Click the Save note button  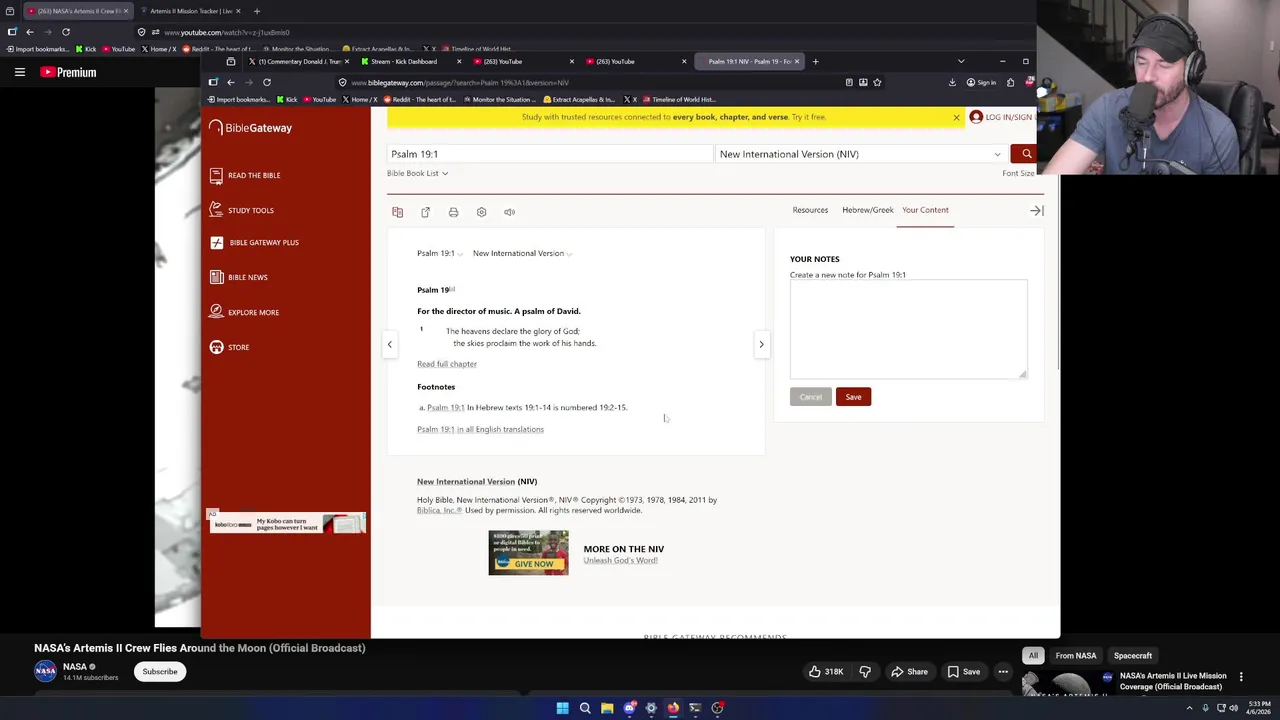coord(853,397)
